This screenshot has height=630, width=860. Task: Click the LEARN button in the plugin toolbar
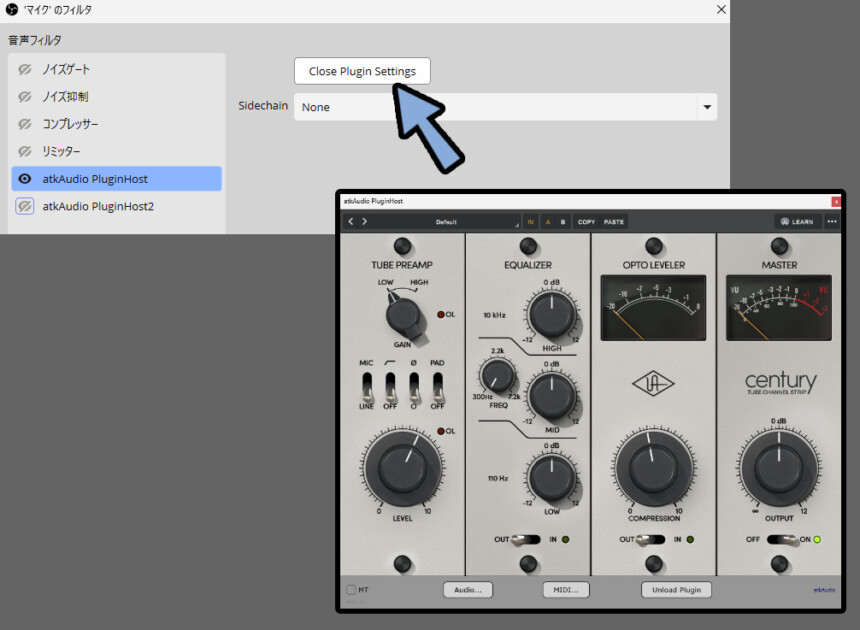(x=796, y=221)
